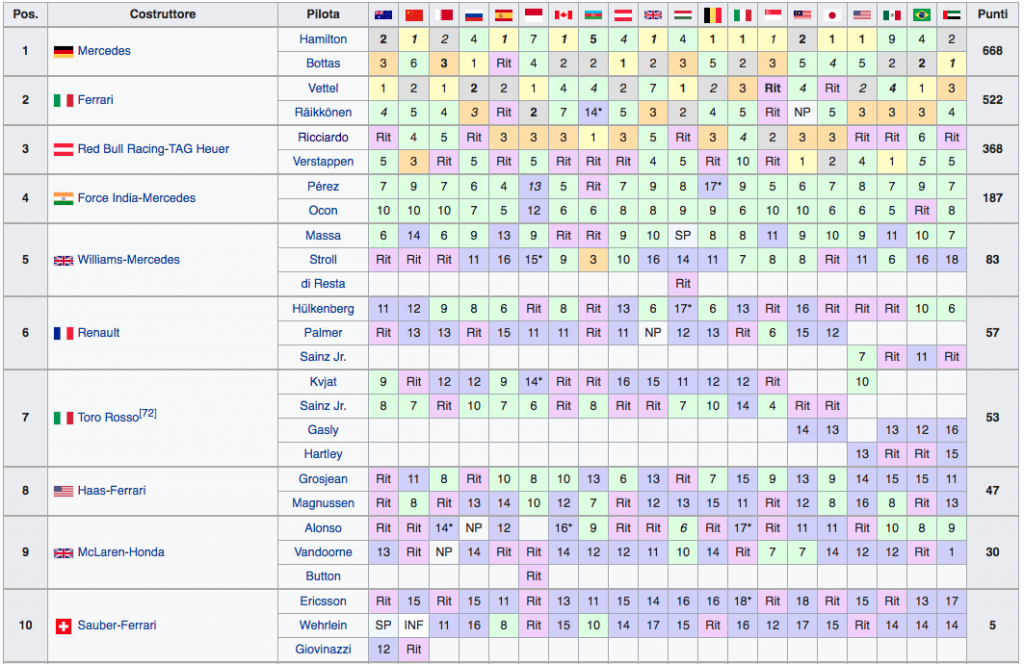Screen dimensions: 1024x664
Task: Open the Vettel driver link
Action: (323, 88)
